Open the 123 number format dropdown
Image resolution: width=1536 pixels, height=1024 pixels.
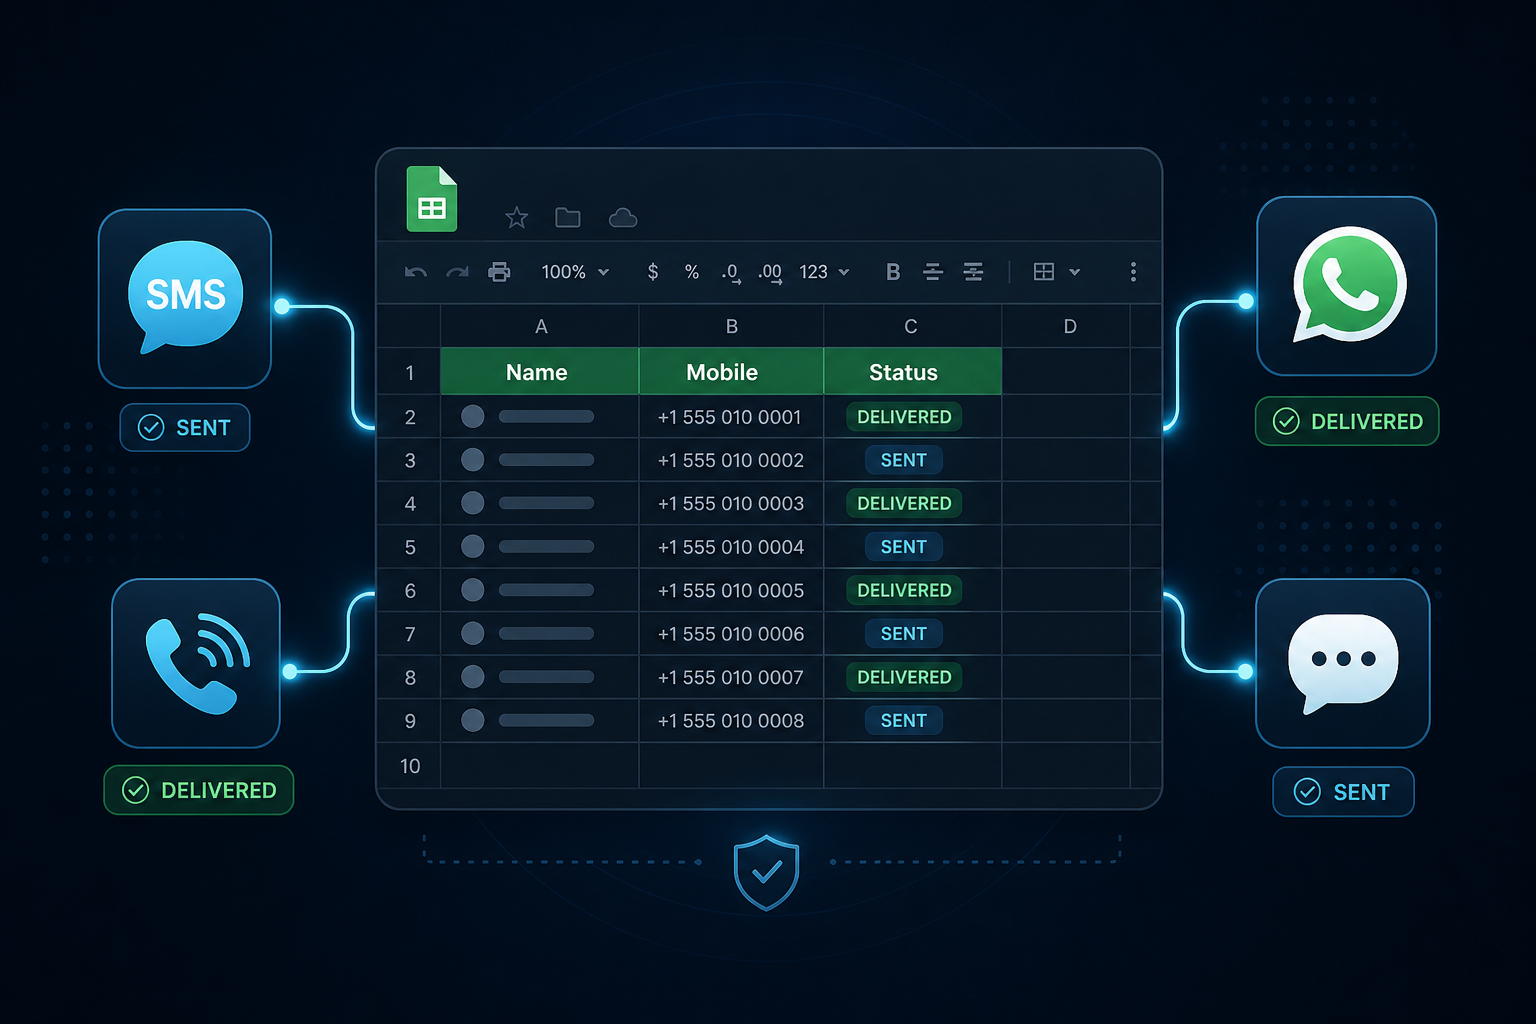point(824,272)
